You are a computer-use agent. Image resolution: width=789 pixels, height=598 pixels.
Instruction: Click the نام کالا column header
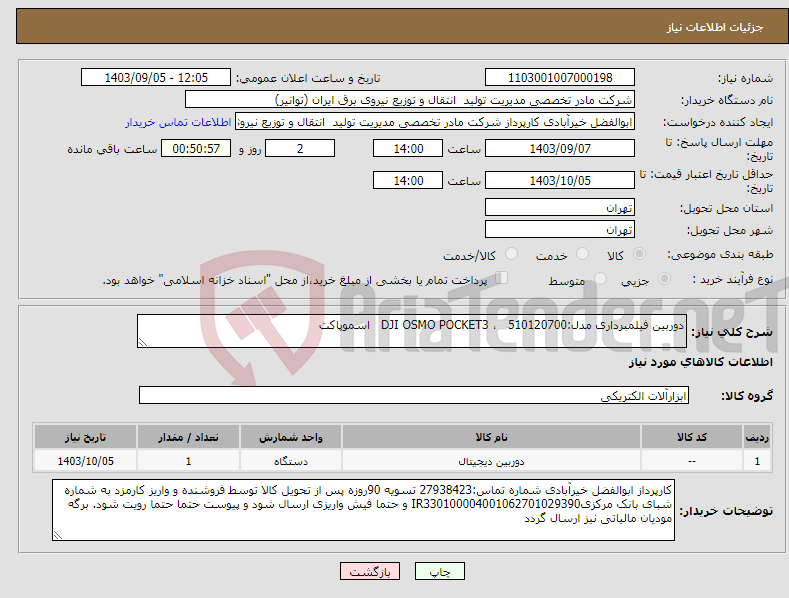(x=491, y=437)
